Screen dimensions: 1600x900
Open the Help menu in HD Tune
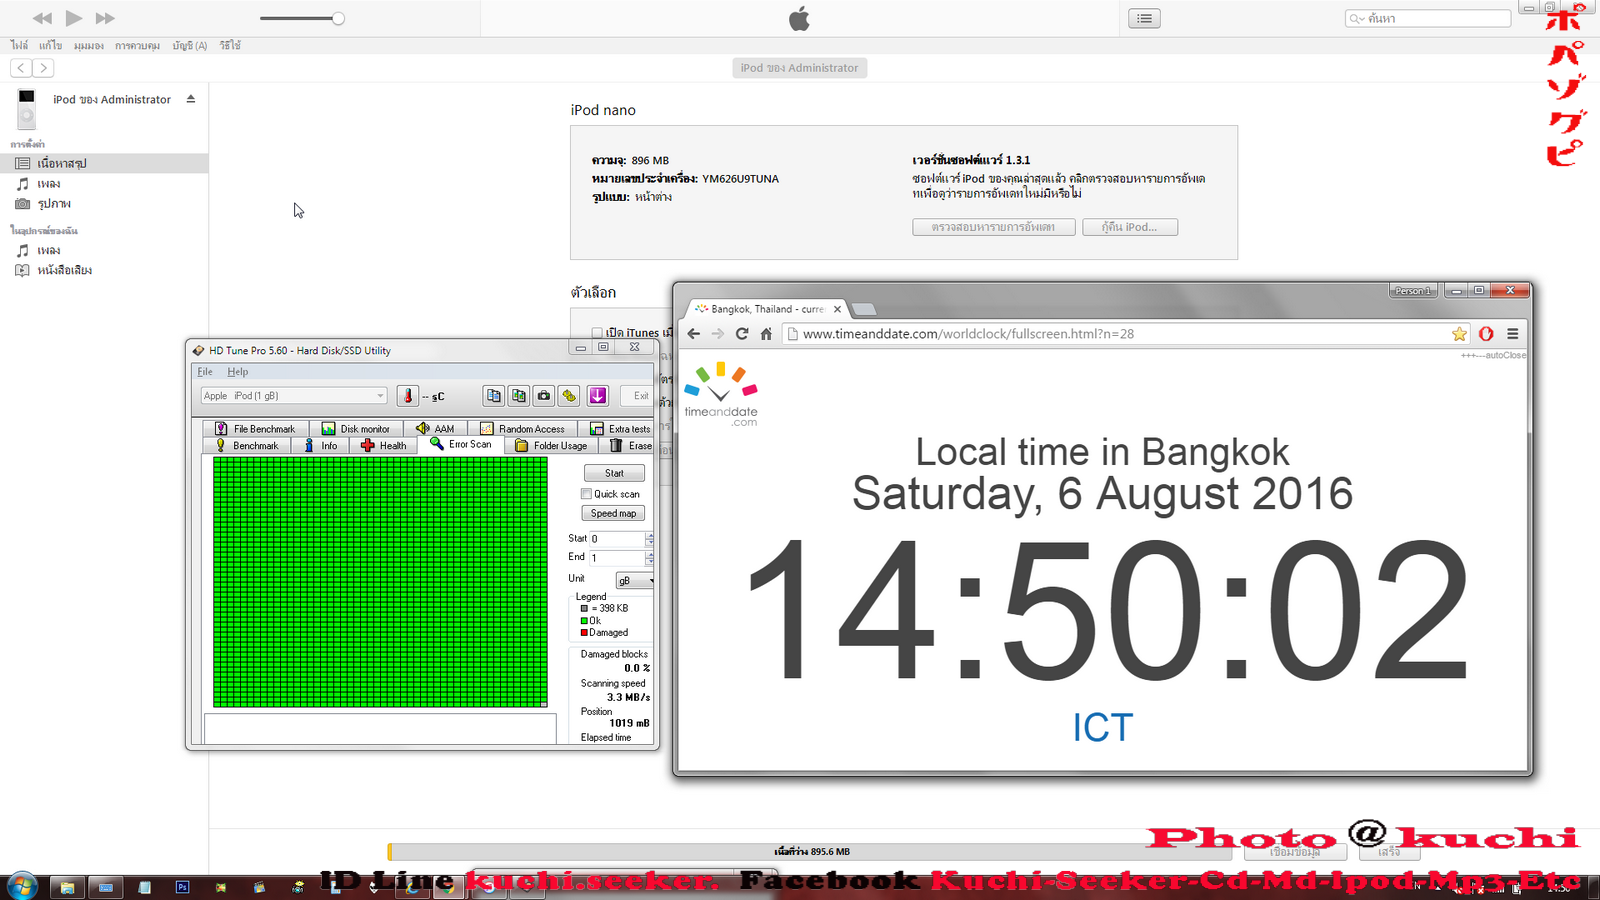coord(237,372)
